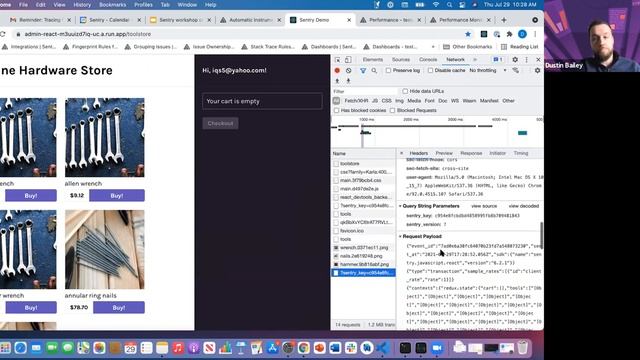This screenshot has height=360, width=640.
Task: Click Buy! for allen wrench
Action: [117, 196]
